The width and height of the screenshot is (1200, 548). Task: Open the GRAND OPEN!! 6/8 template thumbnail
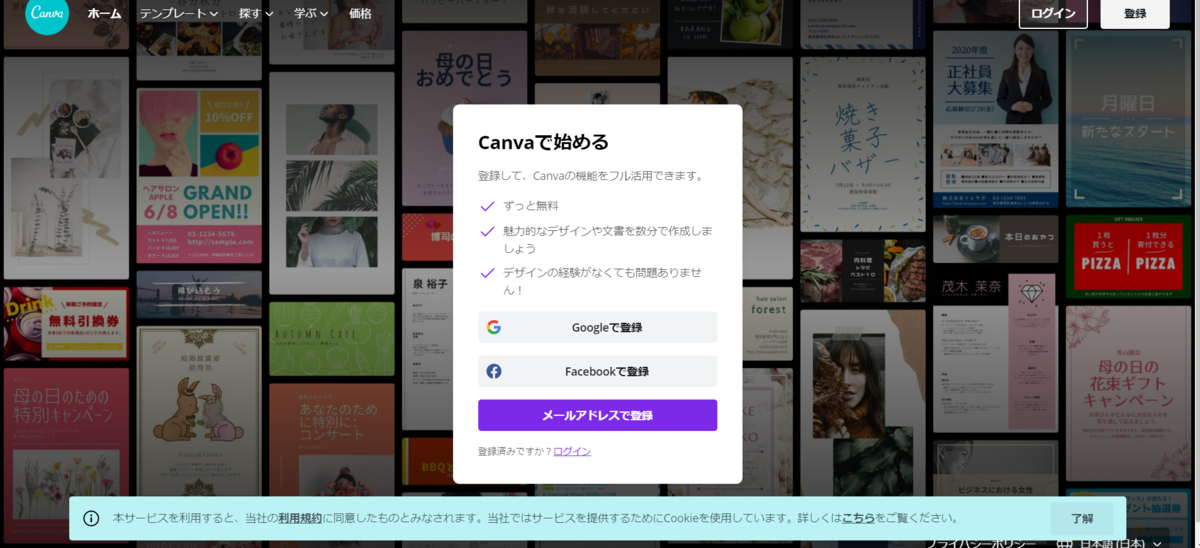point(199,175)
